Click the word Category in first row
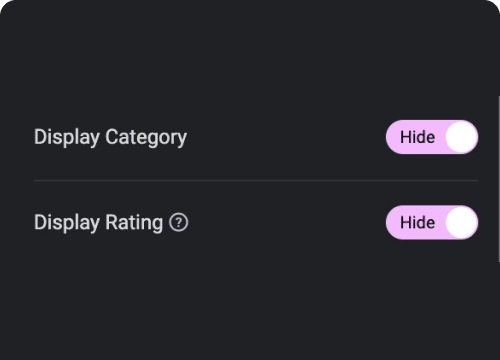500x360 pixels. click(x=146, y=137)
